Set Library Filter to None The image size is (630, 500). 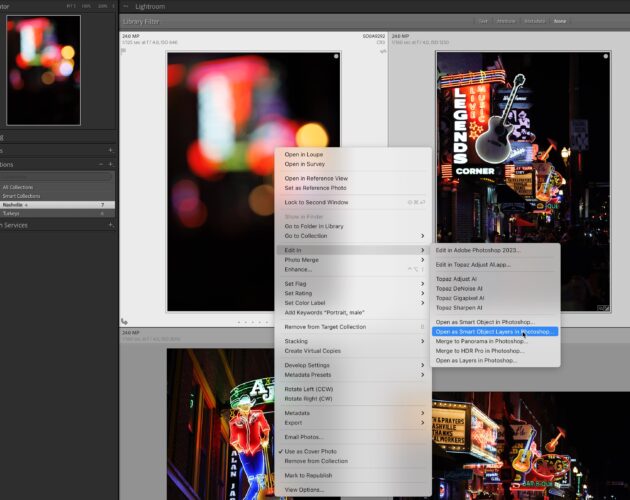point(560,21)
